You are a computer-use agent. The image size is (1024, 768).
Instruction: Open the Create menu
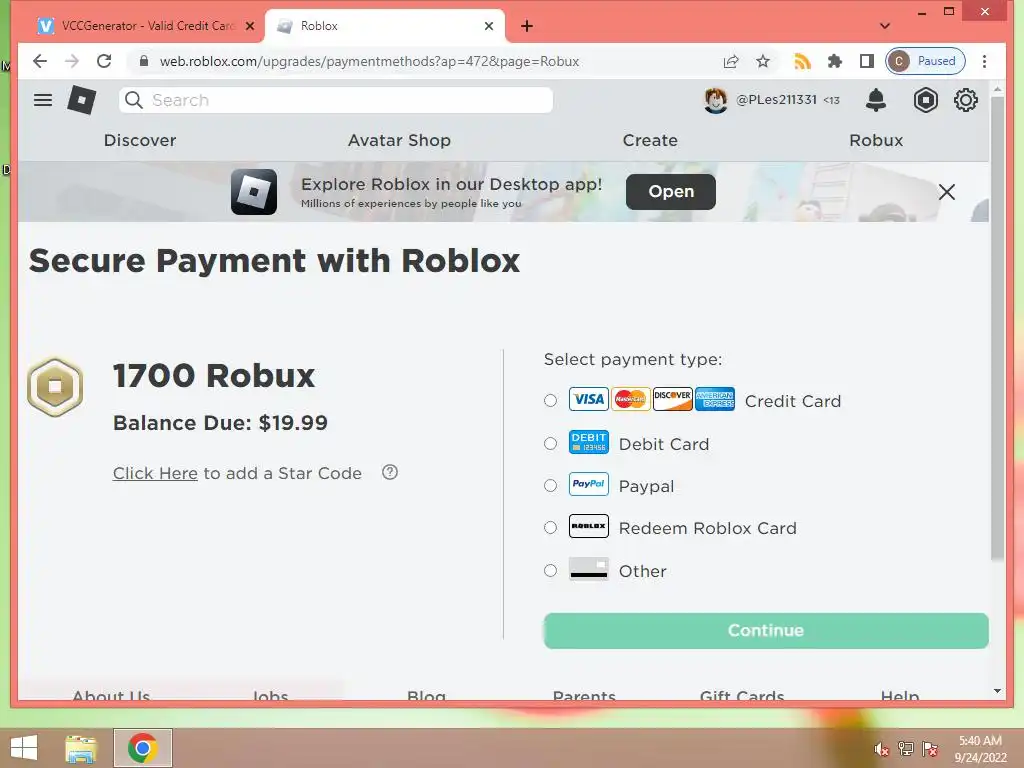tap(650, 140)
